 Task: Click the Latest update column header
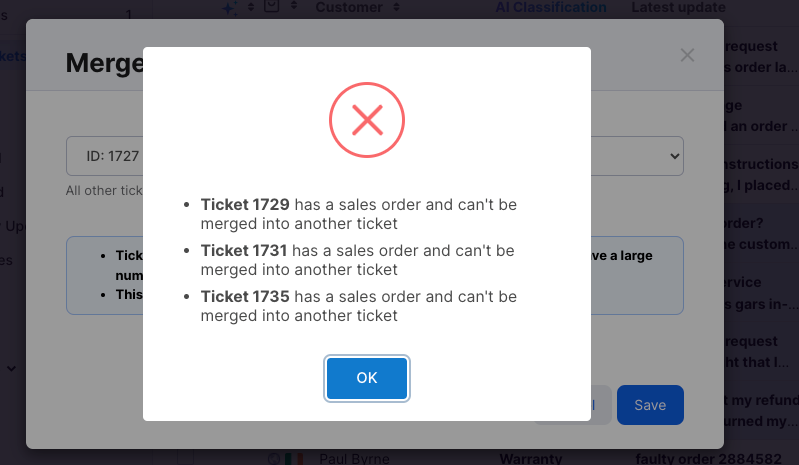[678, 7]
